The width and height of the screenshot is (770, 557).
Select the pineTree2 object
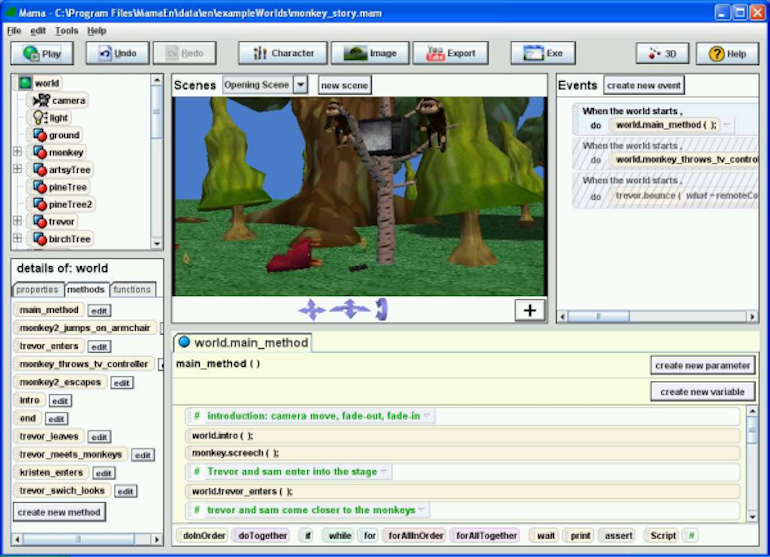(63, 204)
